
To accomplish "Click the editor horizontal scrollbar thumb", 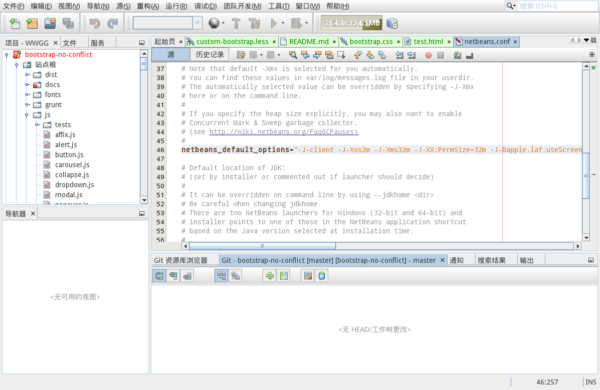I will 262,246.
